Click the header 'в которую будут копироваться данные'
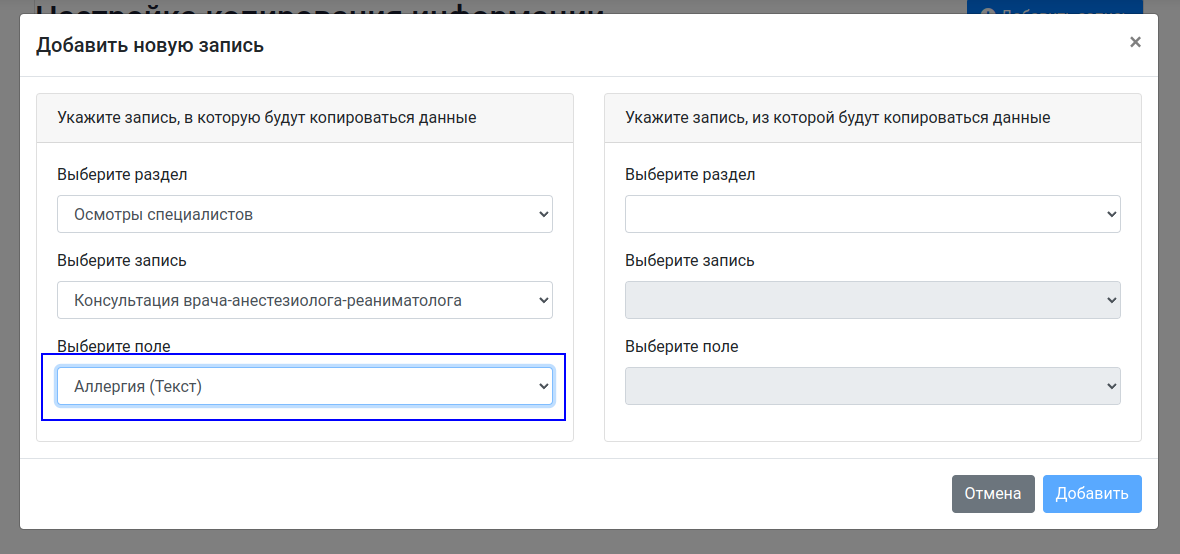 (x=266, y=118)
